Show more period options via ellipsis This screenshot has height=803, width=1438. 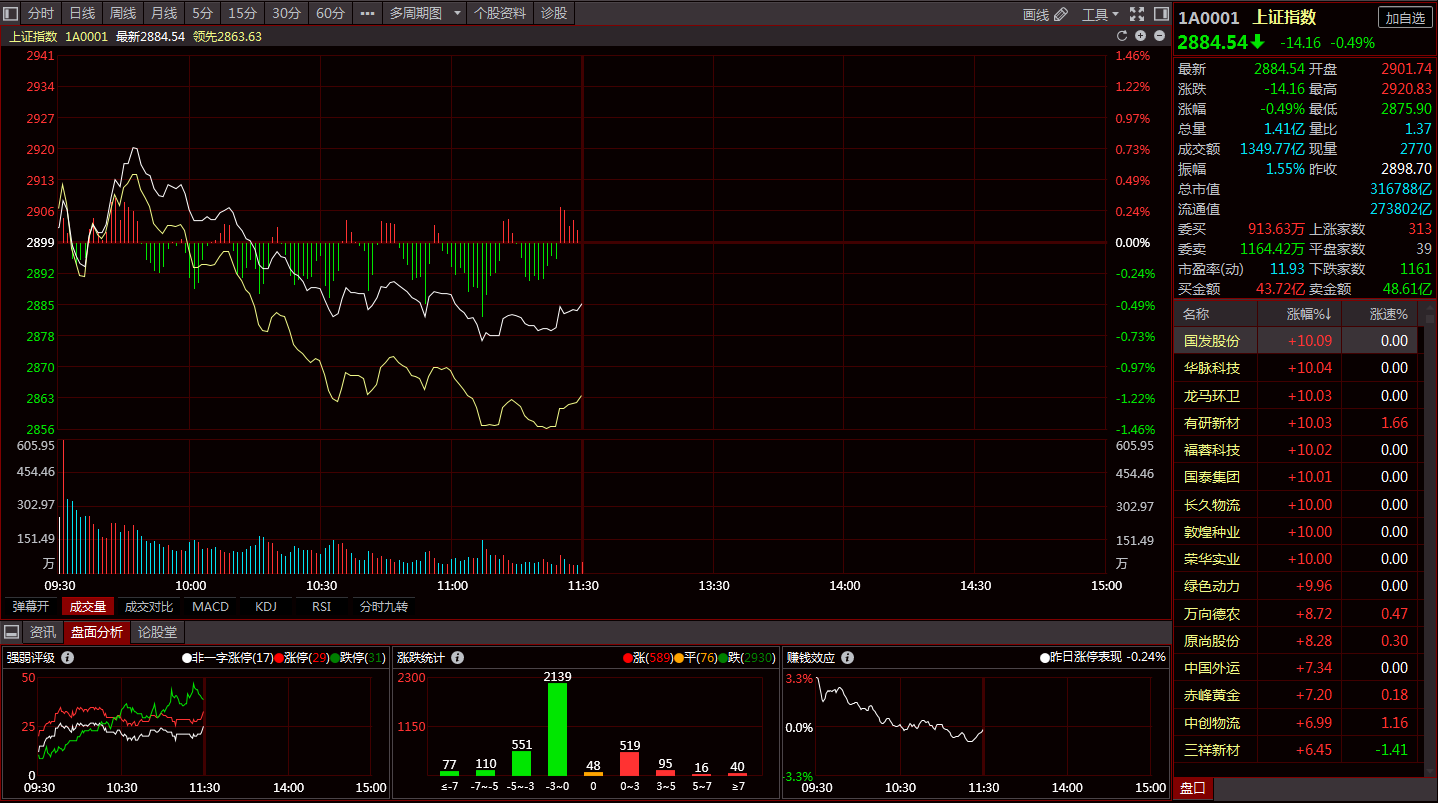[367, 14]
